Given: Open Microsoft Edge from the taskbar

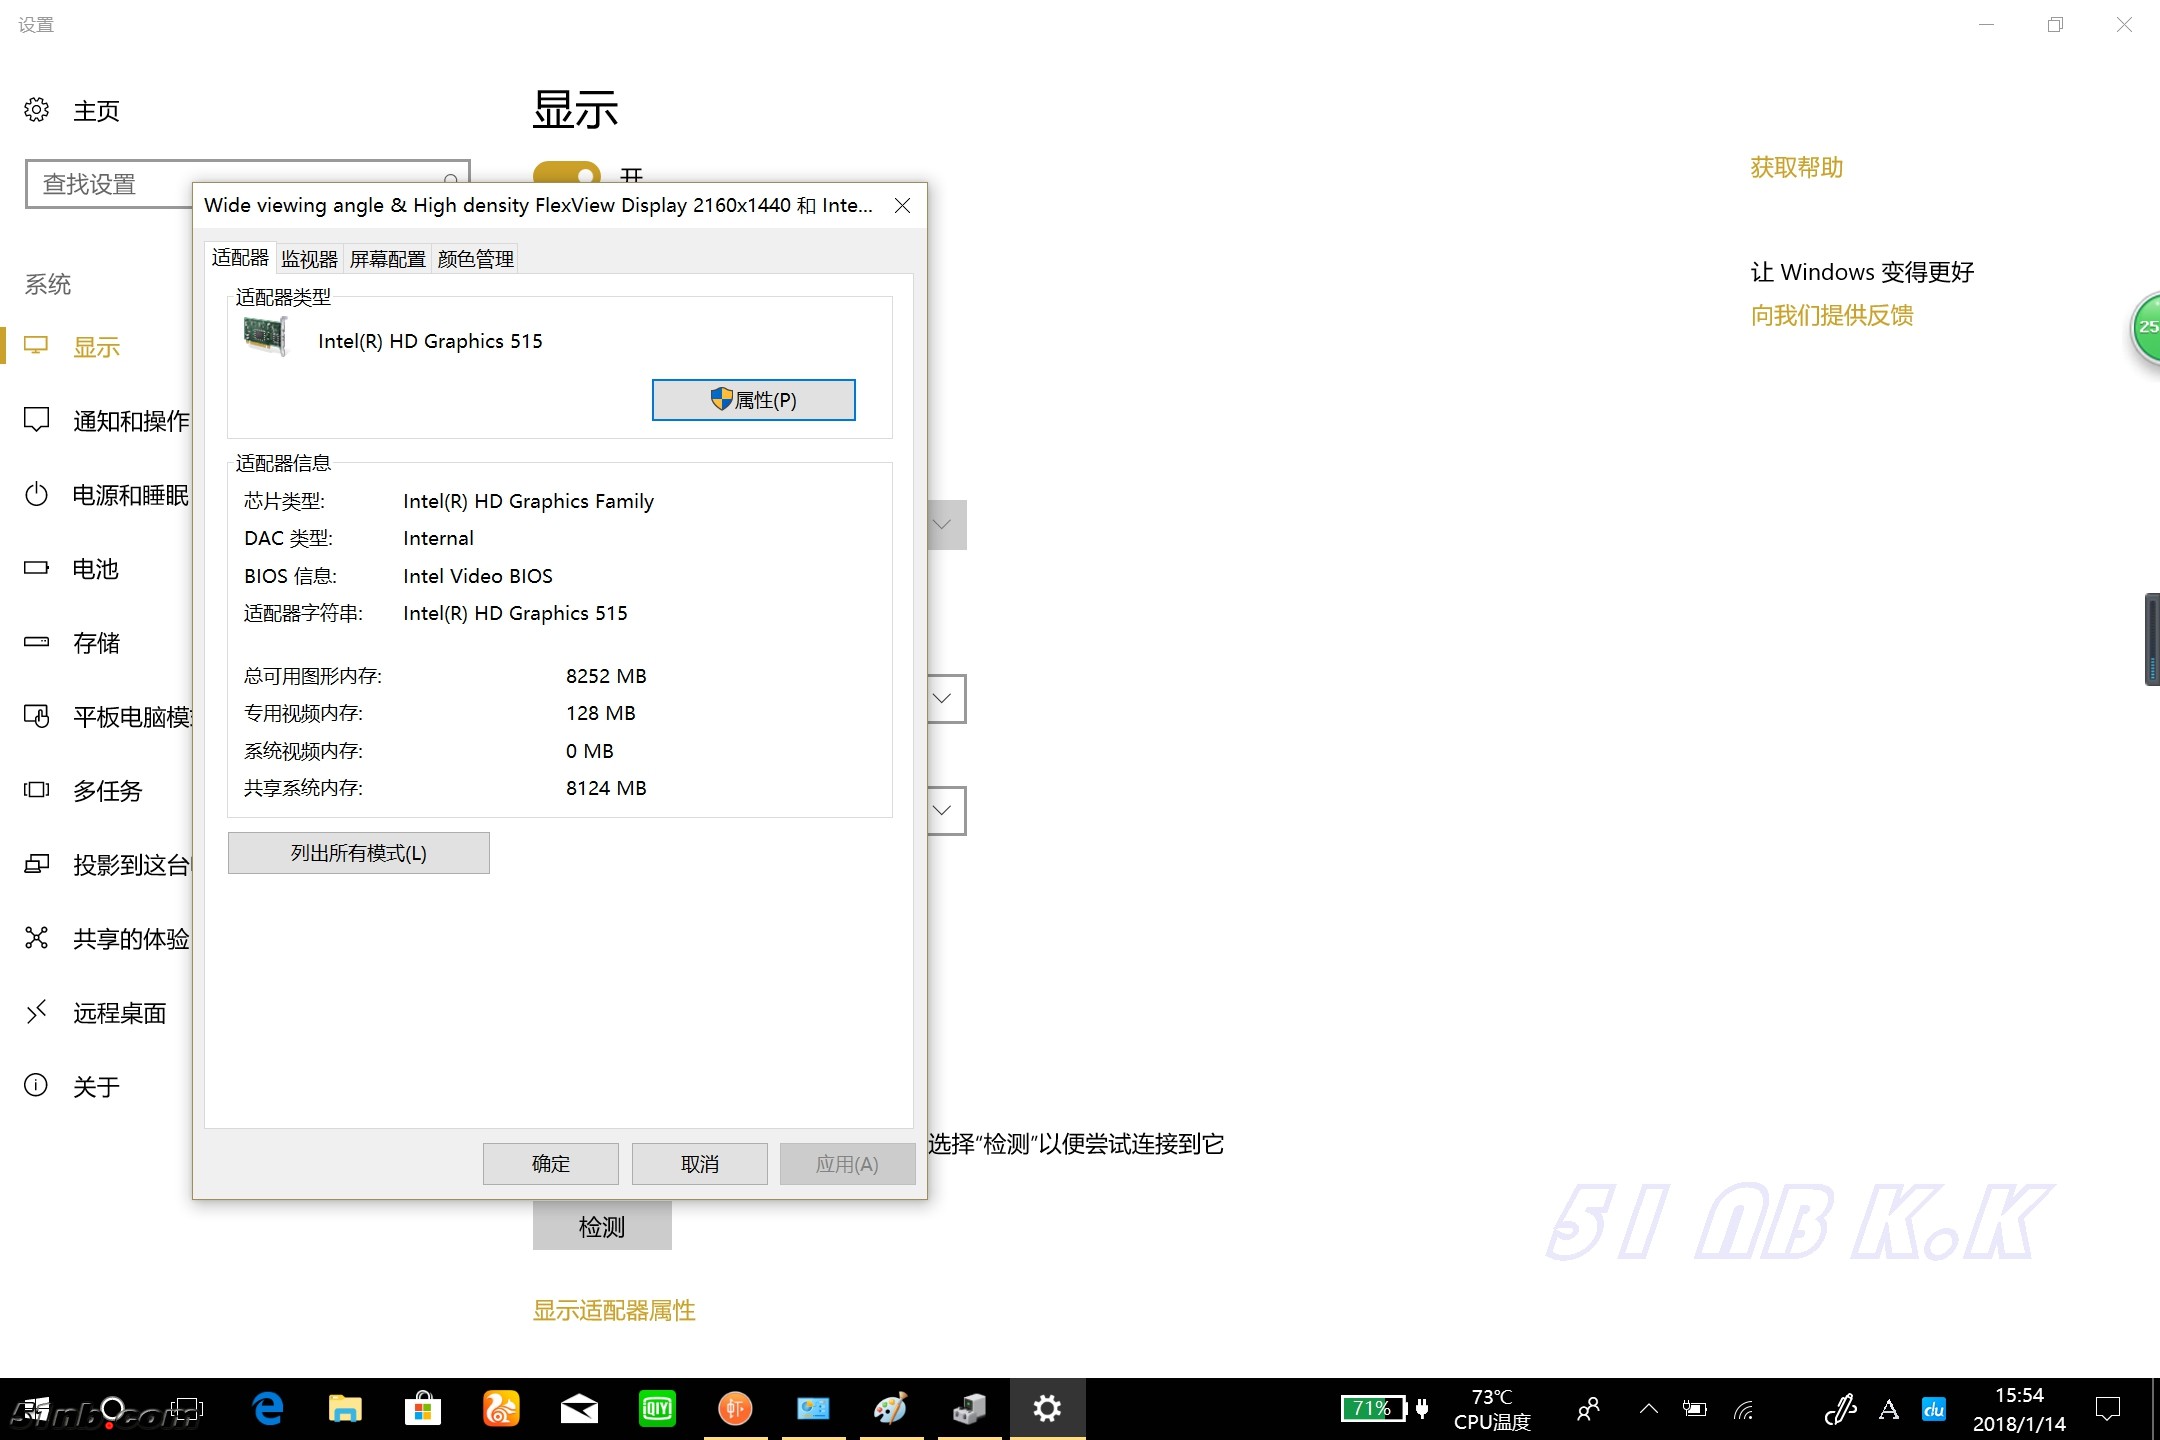Looking at the screenshot, I should click(x=268, y=1409).
